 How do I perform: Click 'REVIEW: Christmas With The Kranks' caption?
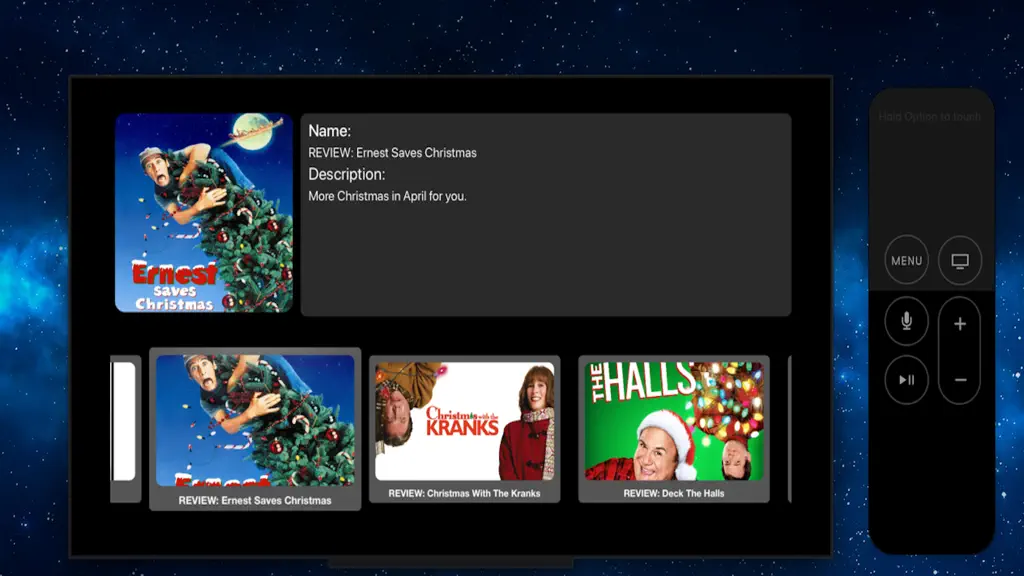pyautogui.click(x=464, y=493)
